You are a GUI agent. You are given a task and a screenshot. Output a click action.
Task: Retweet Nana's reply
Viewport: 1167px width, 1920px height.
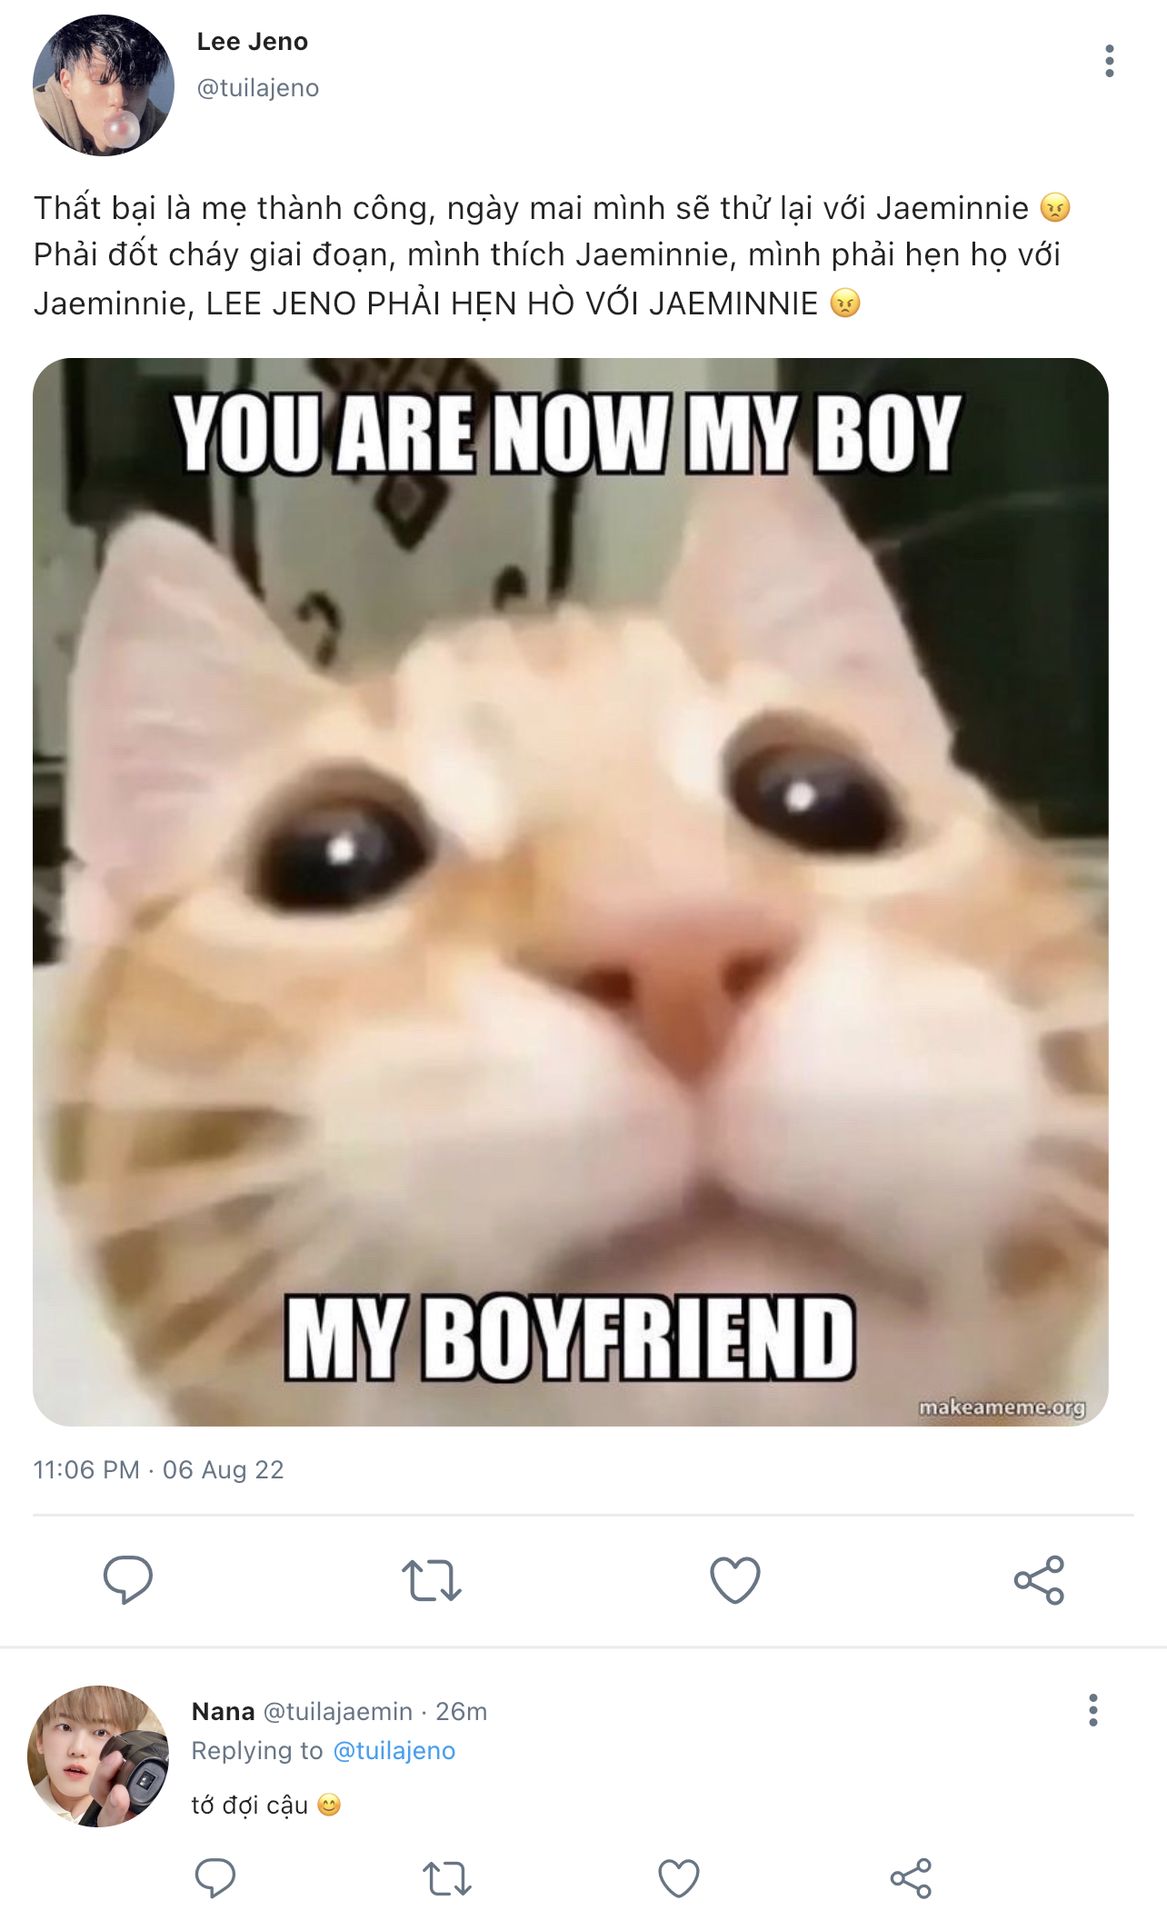(x=447, y=1878)
